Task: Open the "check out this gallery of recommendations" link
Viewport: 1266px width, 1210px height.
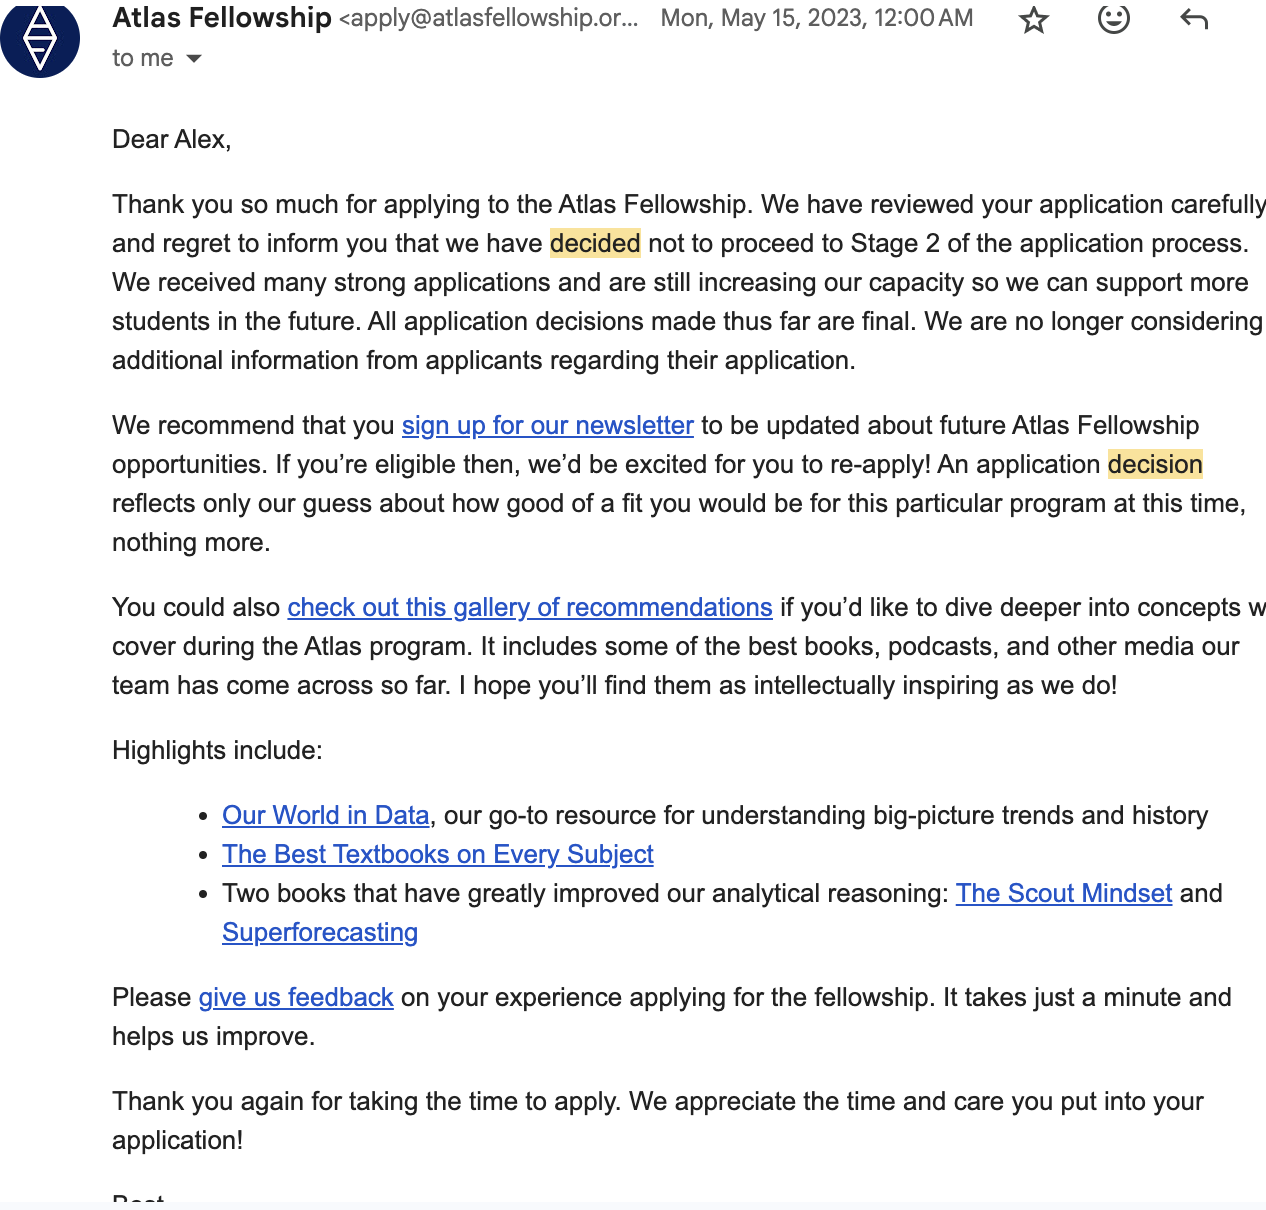Action: (x=529, y=607)
